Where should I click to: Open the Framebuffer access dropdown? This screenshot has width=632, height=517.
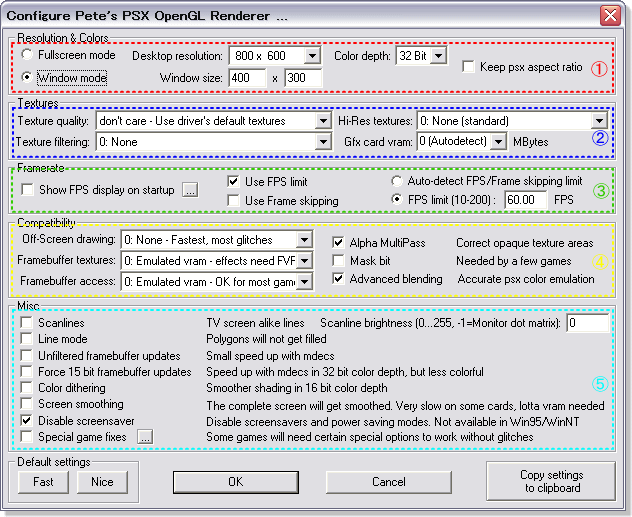(304, 281)
